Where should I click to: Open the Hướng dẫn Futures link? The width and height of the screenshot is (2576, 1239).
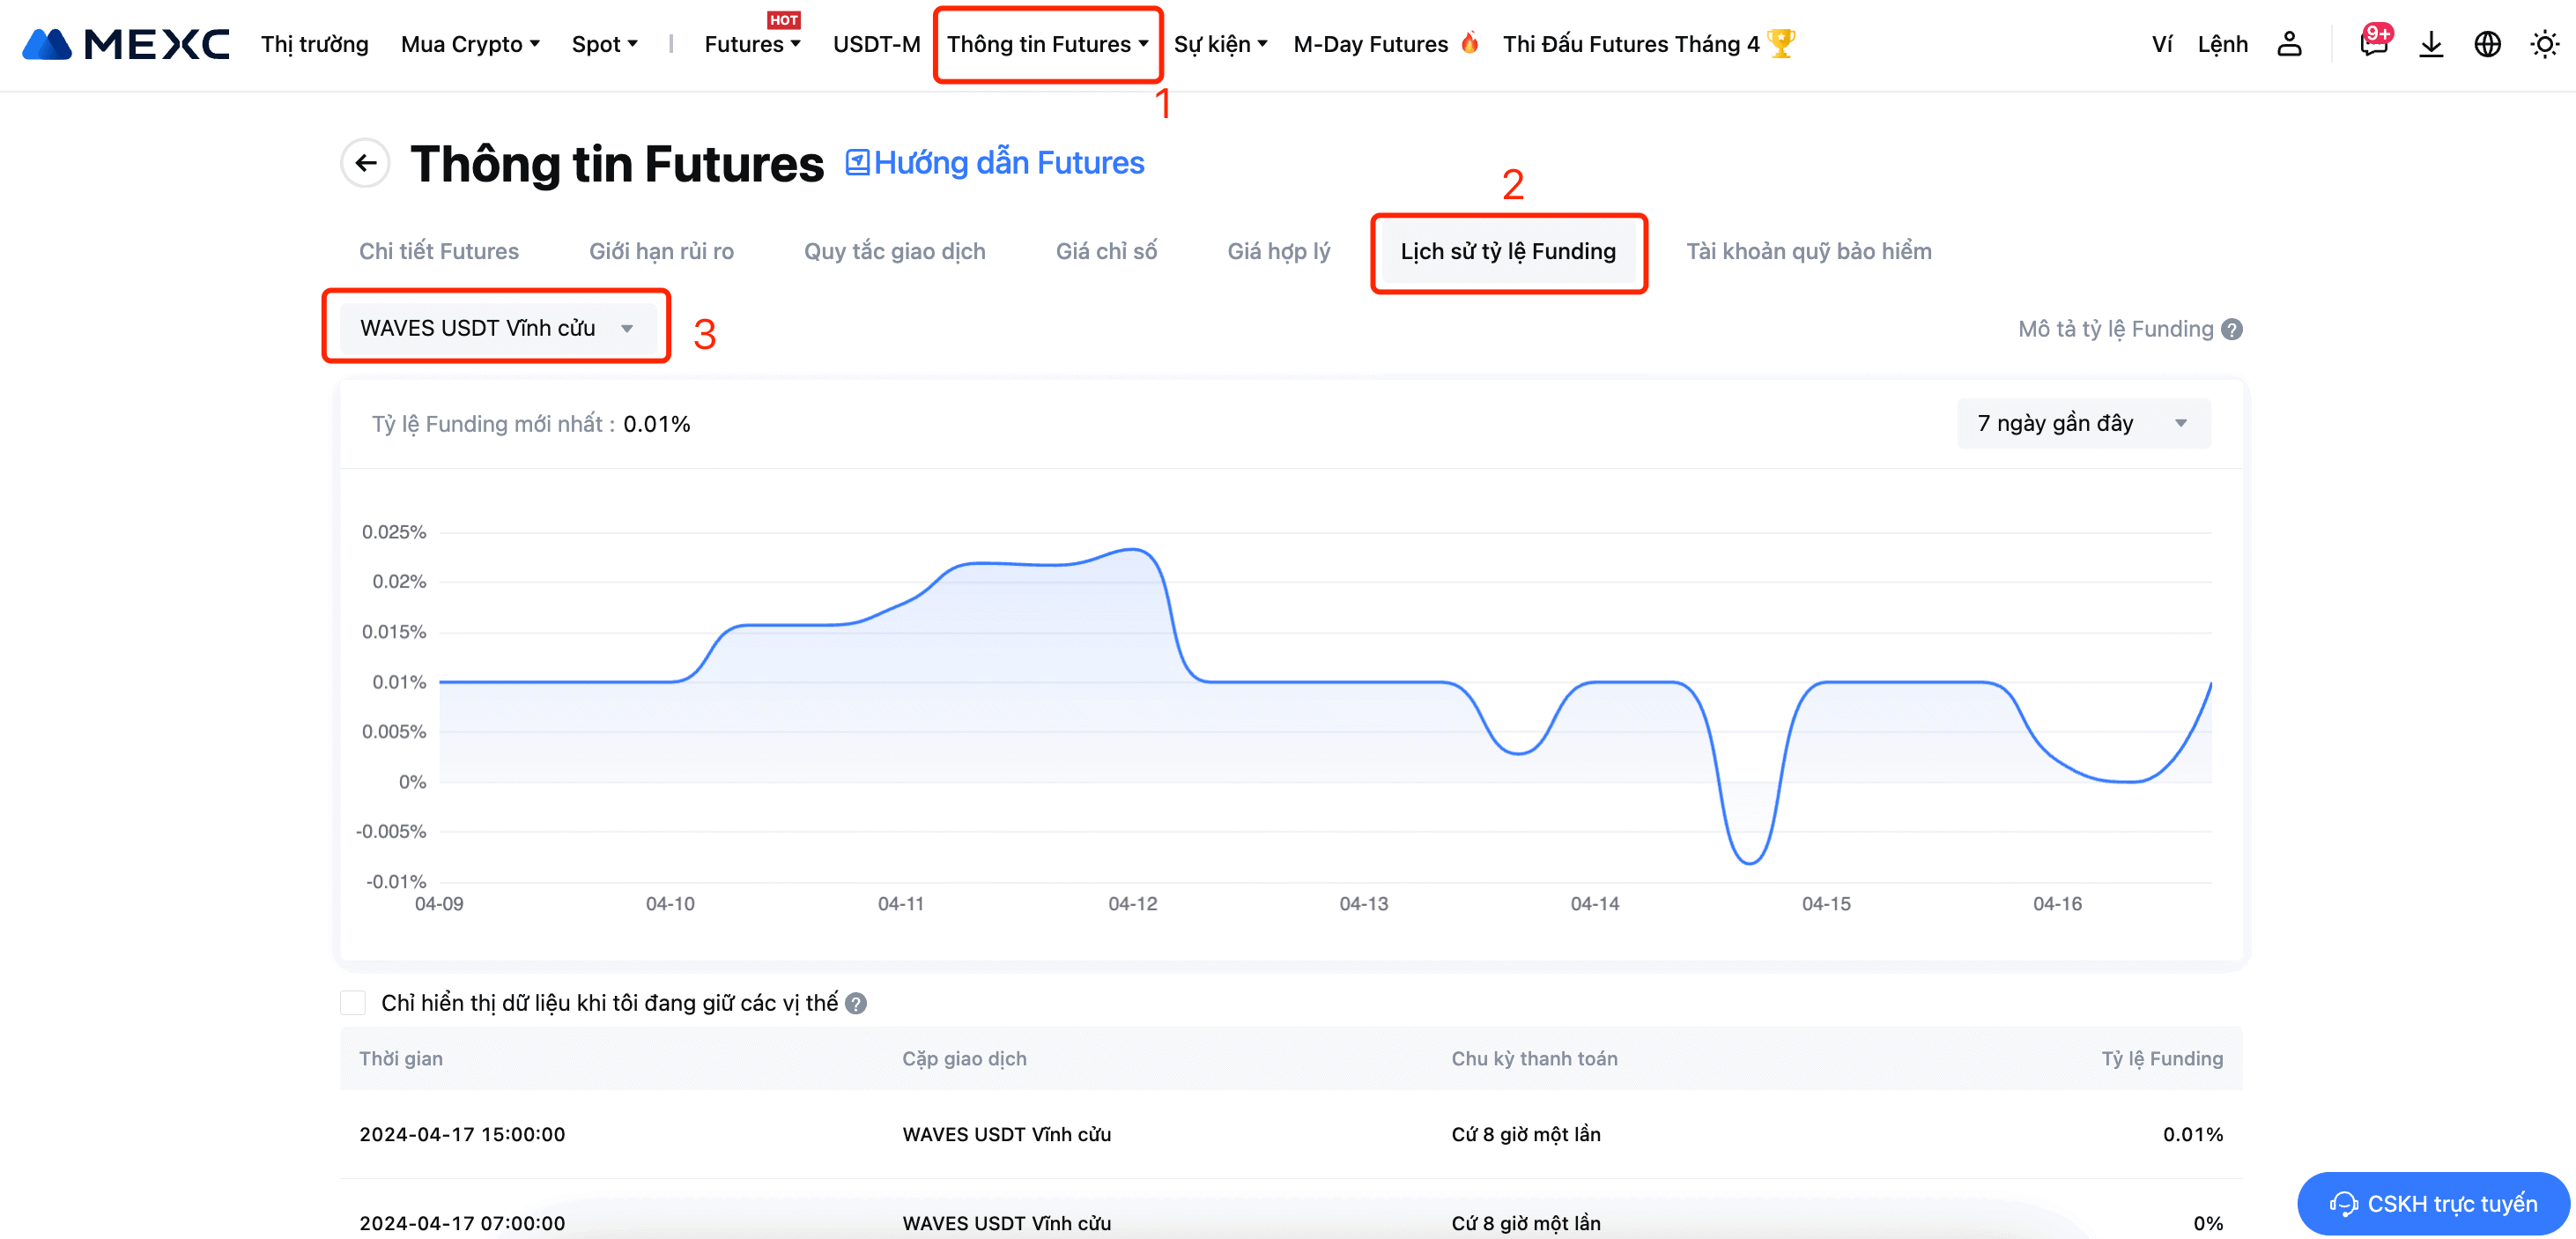(995, 163)
